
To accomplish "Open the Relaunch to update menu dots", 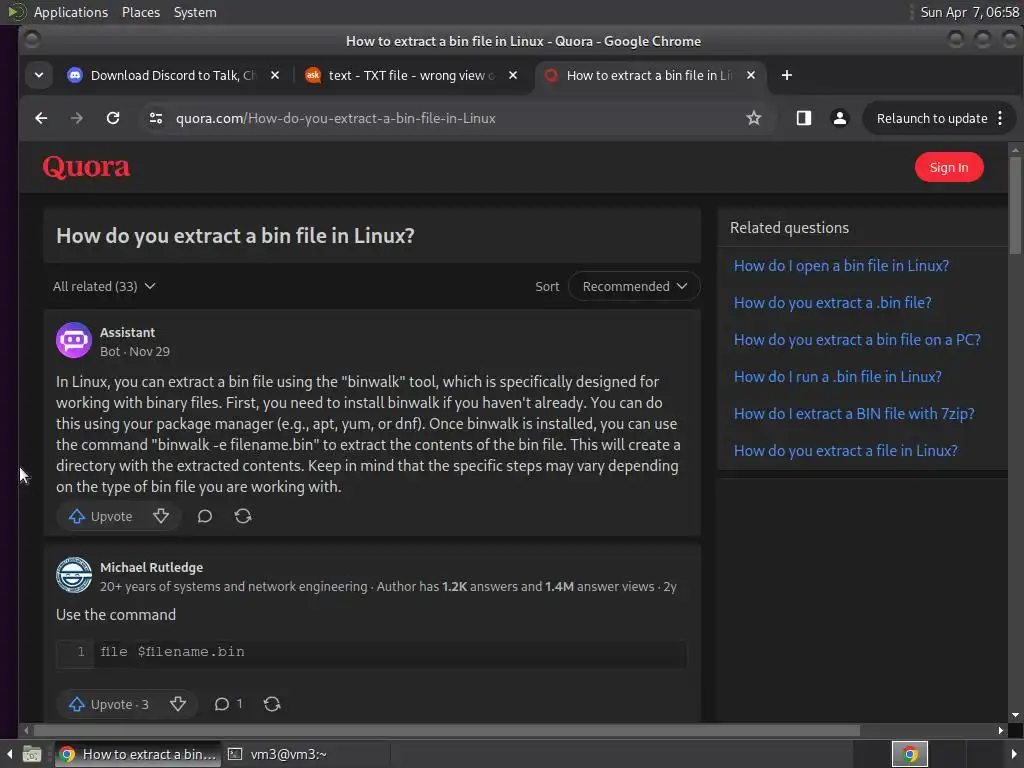I will pyautogui.click(x=1000, y=118).
